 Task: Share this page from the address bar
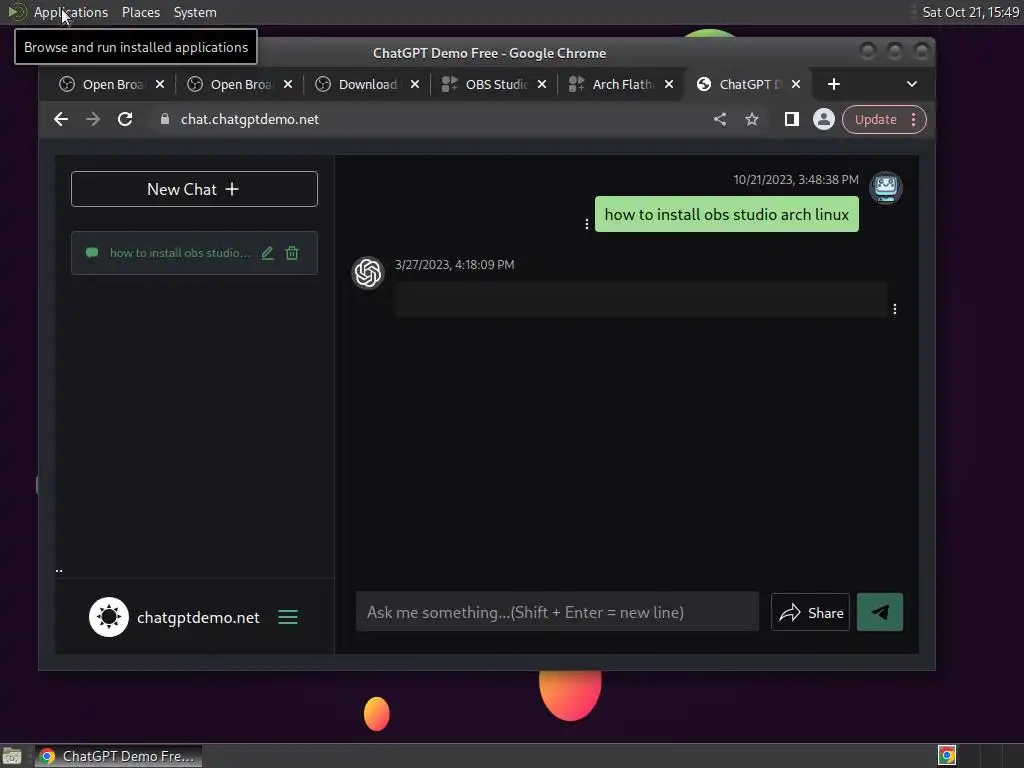pyautogui.click(x=720, y=120)
